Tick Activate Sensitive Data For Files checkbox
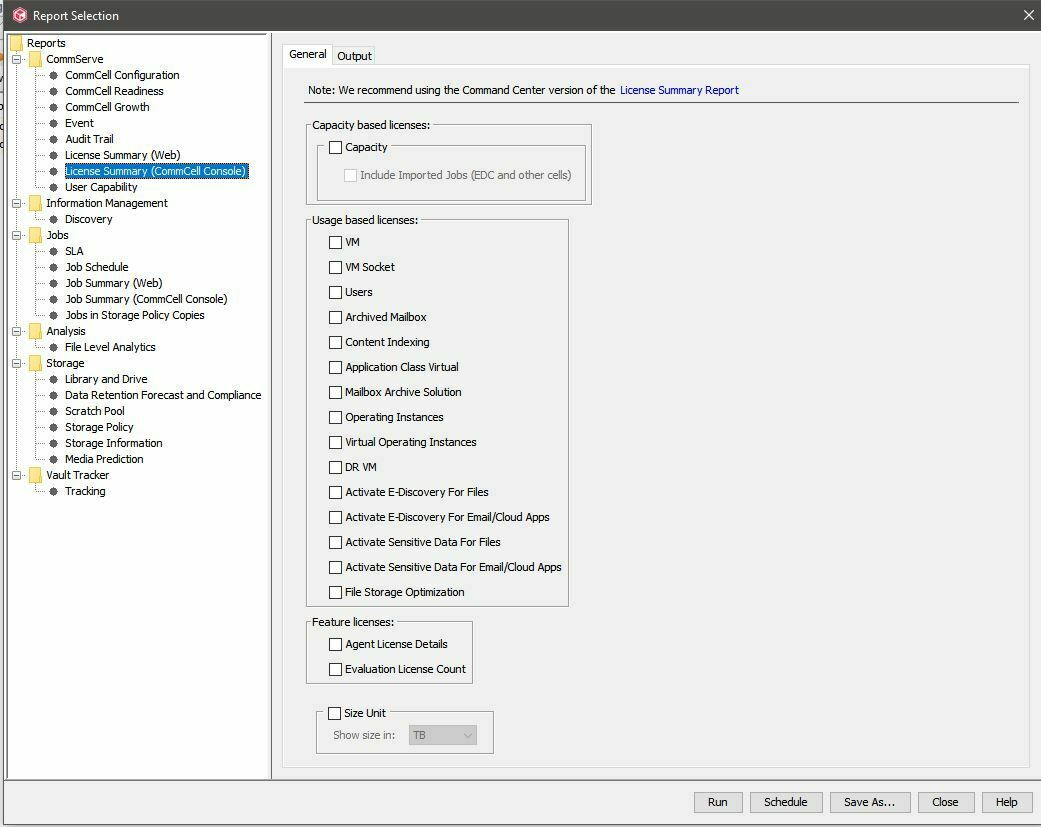Image resolution: width=1041 pixels, height=827 pixels. (x=335, y=542)
